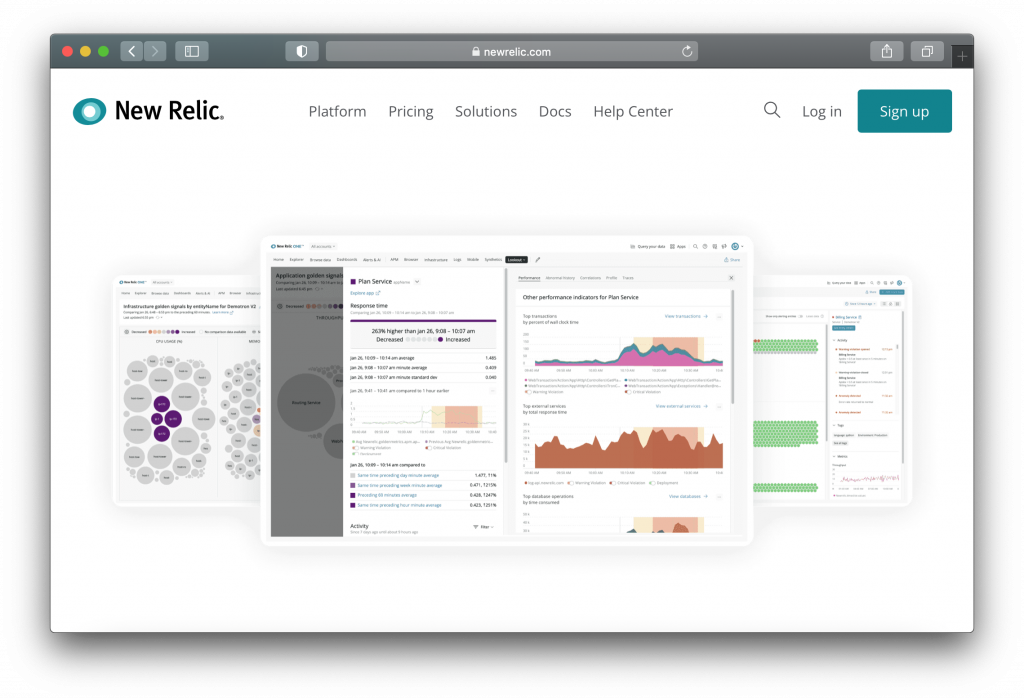Expand the Plan Service chevron dropdown
1024x699 pixels.
[417, 282]
